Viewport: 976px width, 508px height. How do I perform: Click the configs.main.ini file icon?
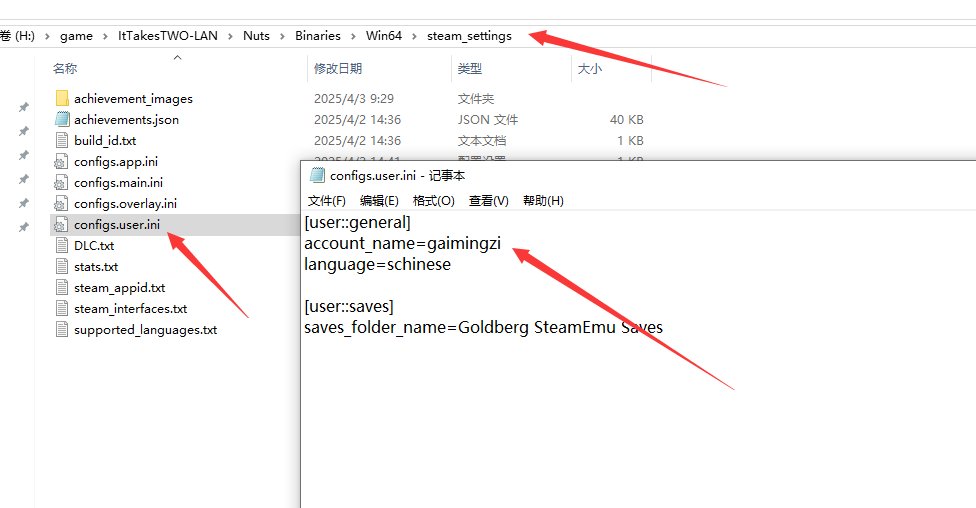[62, 182]
